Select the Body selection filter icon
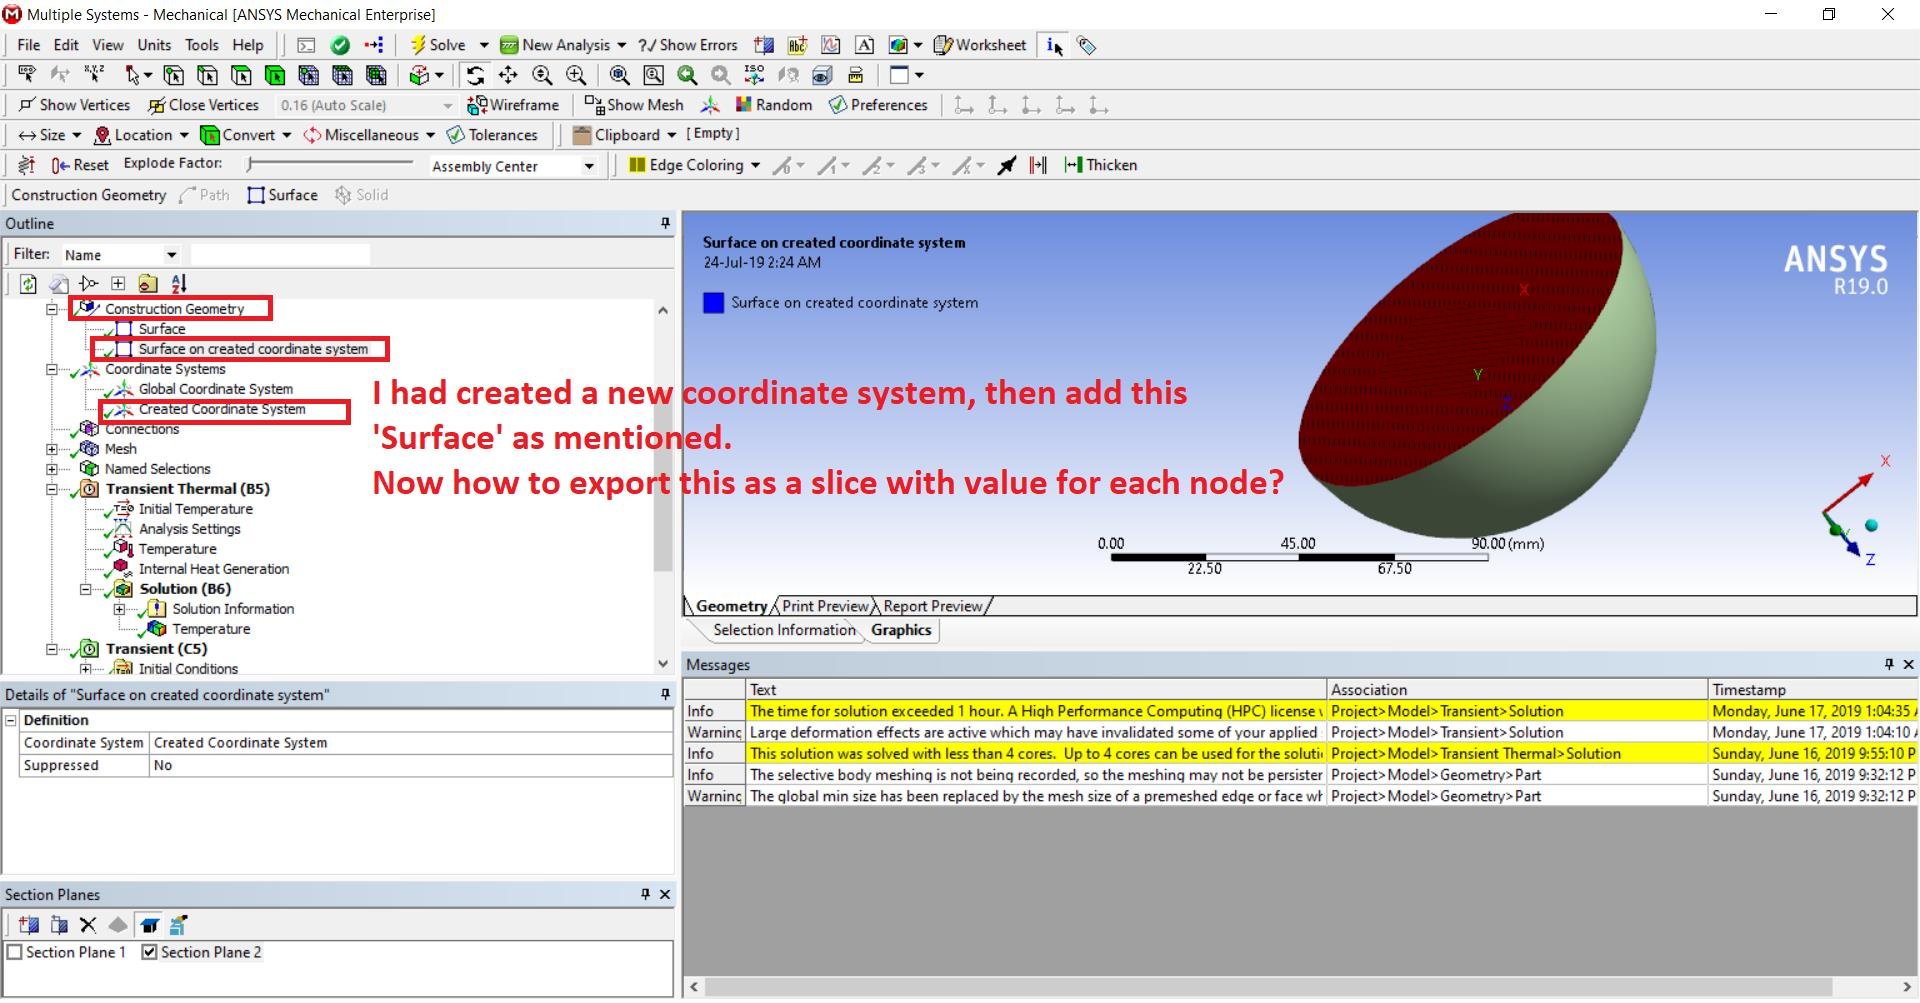This screenshot has height=1003, width=1920. point(275,75)
